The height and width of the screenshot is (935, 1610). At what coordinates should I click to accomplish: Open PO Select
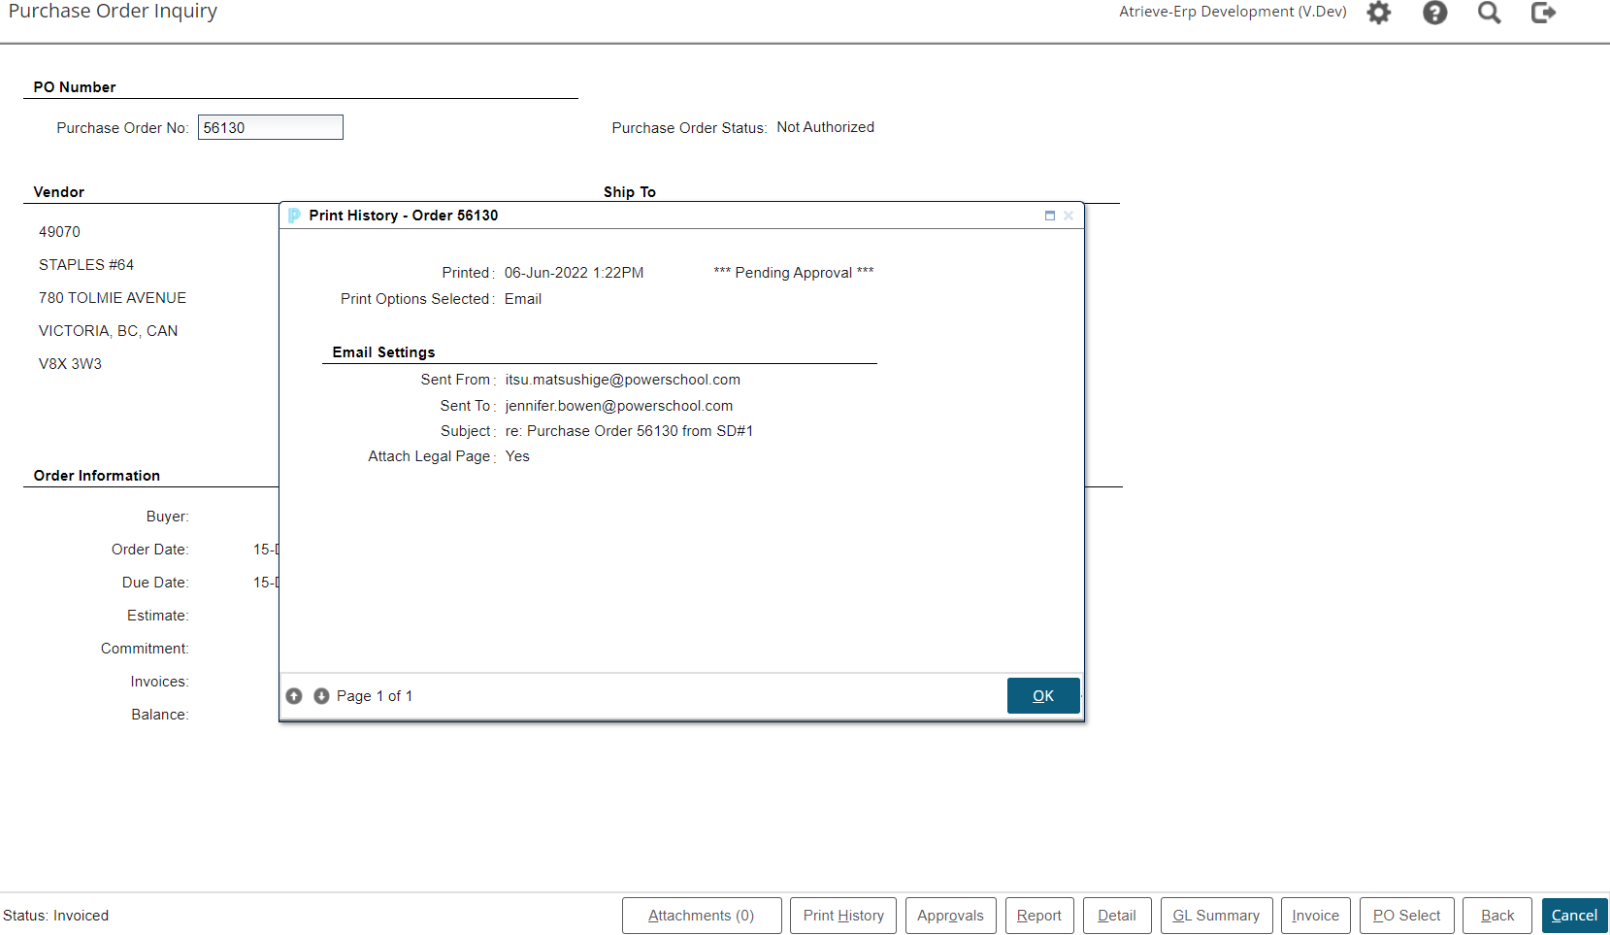click(1406, 916)
